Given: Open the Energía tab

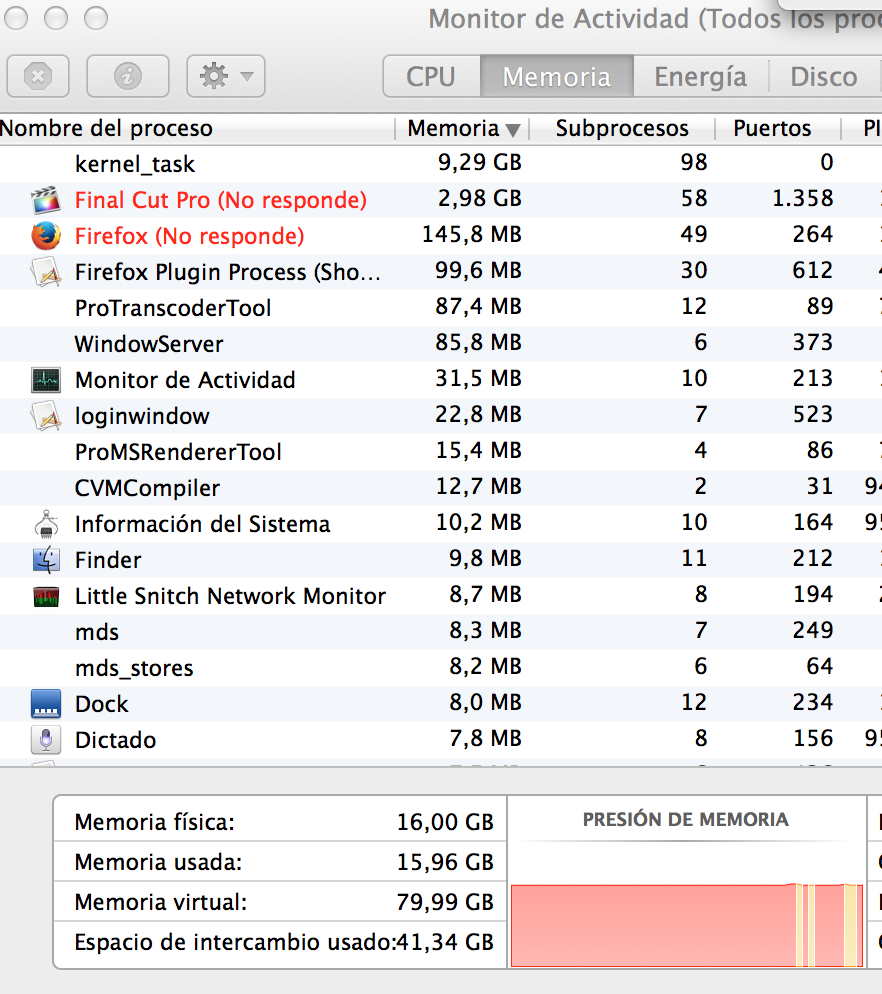Looking at the screenshot, I should [x=701, y=77].
